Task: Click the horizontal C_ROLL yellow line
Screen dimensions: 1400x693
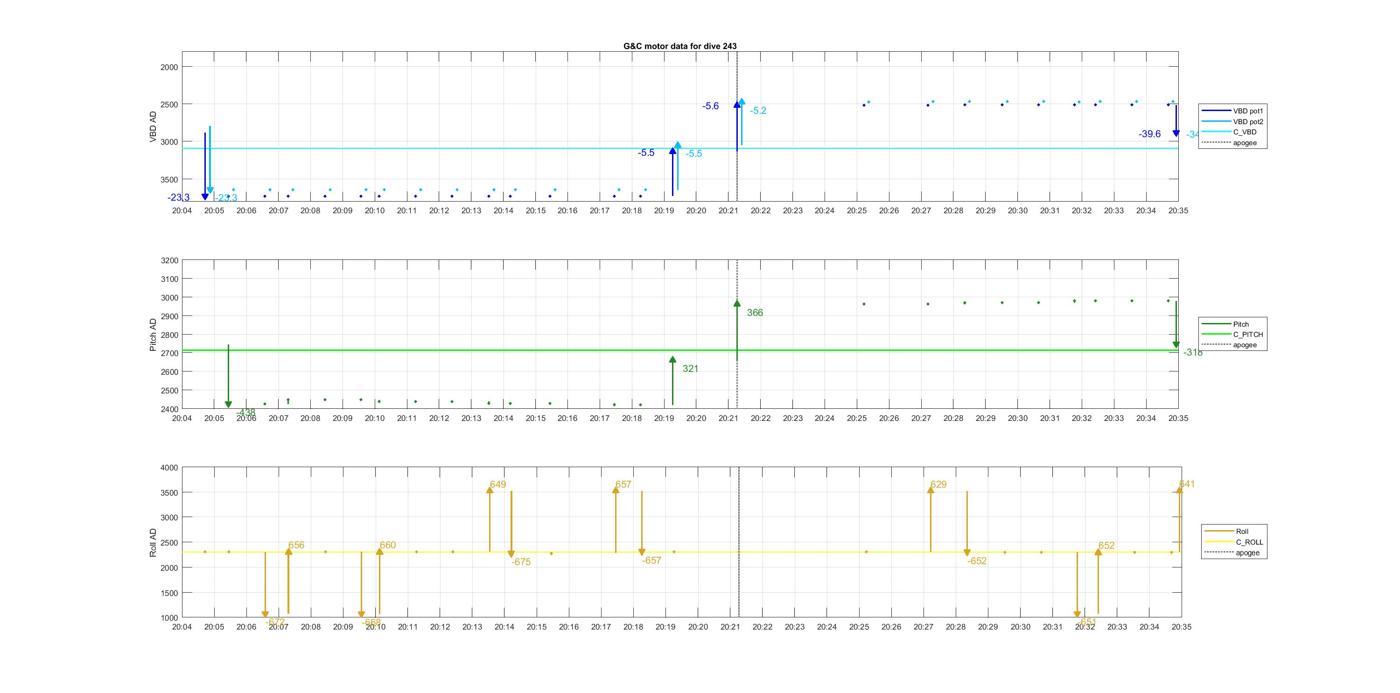Action: click(680, 552)
